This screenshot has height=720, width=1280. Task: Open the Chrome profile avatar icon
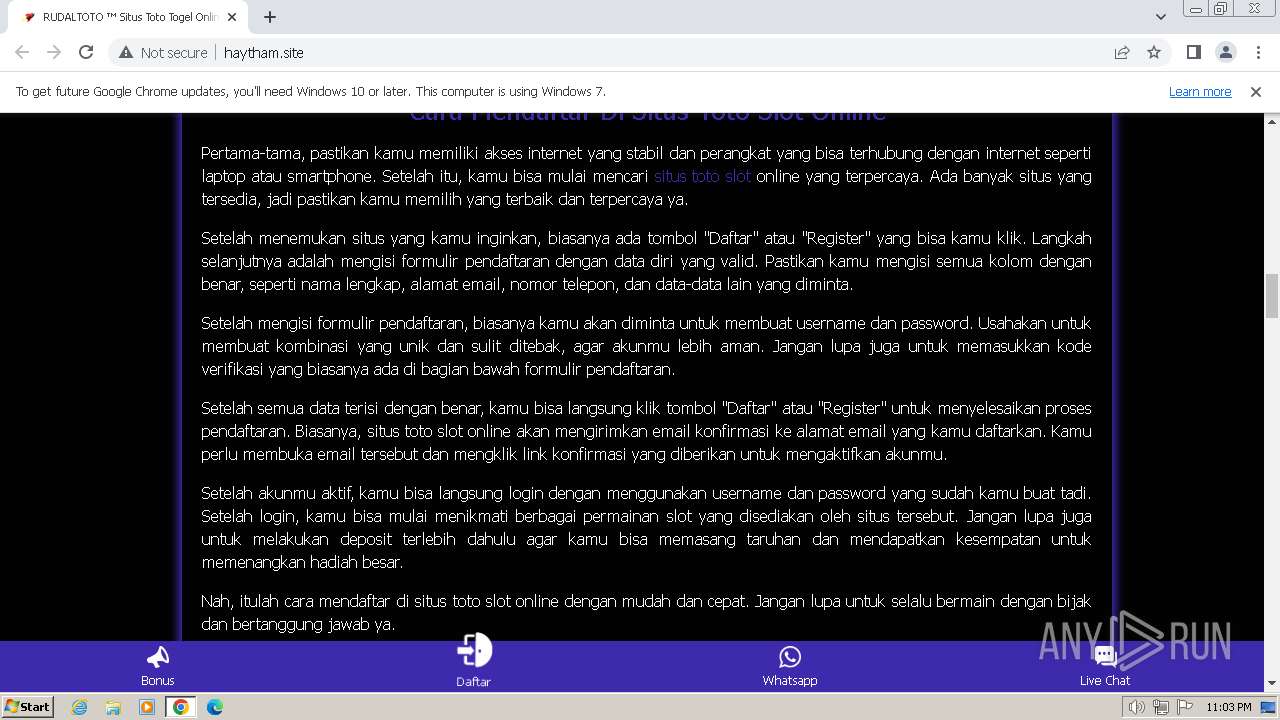tap(1225, 52)
